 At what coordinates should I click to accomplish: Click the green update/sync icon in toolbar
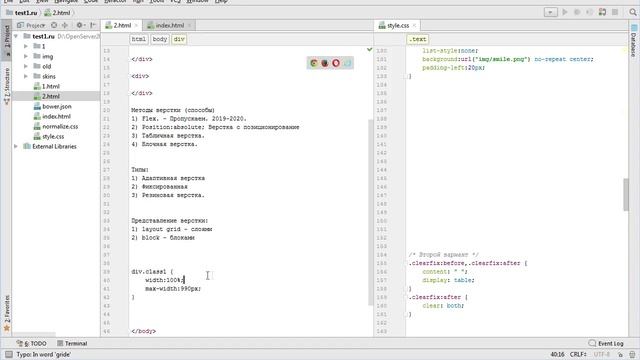pos(602,12)
